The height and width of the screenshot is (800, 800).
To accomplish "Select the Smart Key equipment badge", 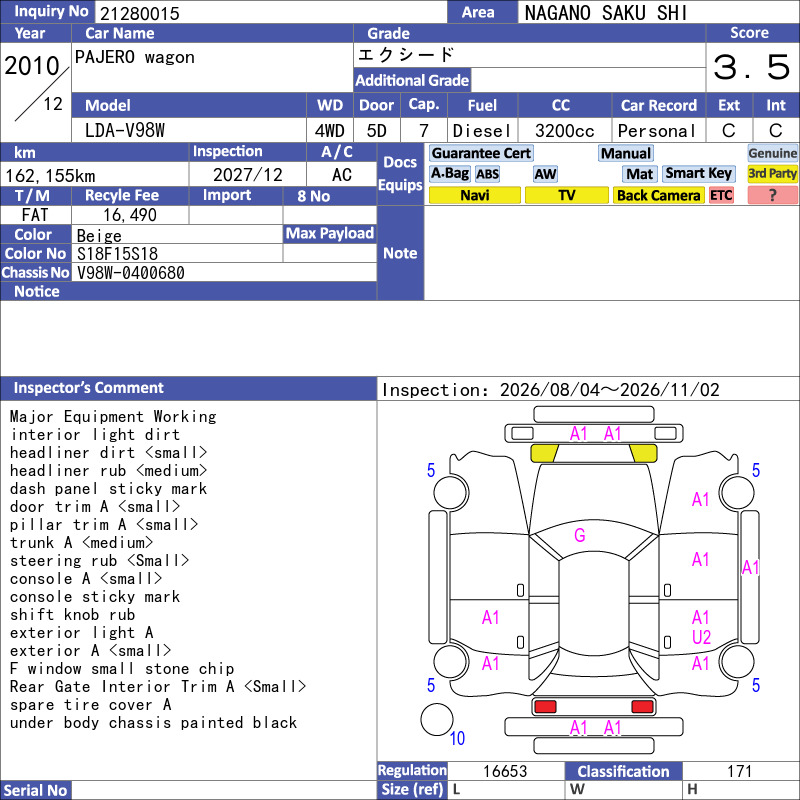I will tap(698, 173).
